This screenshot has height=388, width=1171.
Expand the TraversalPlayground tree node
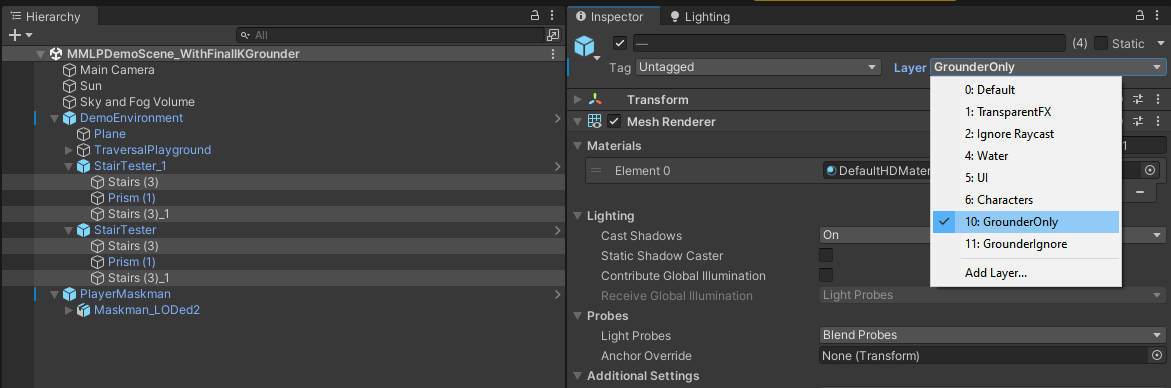coord(69,150)
